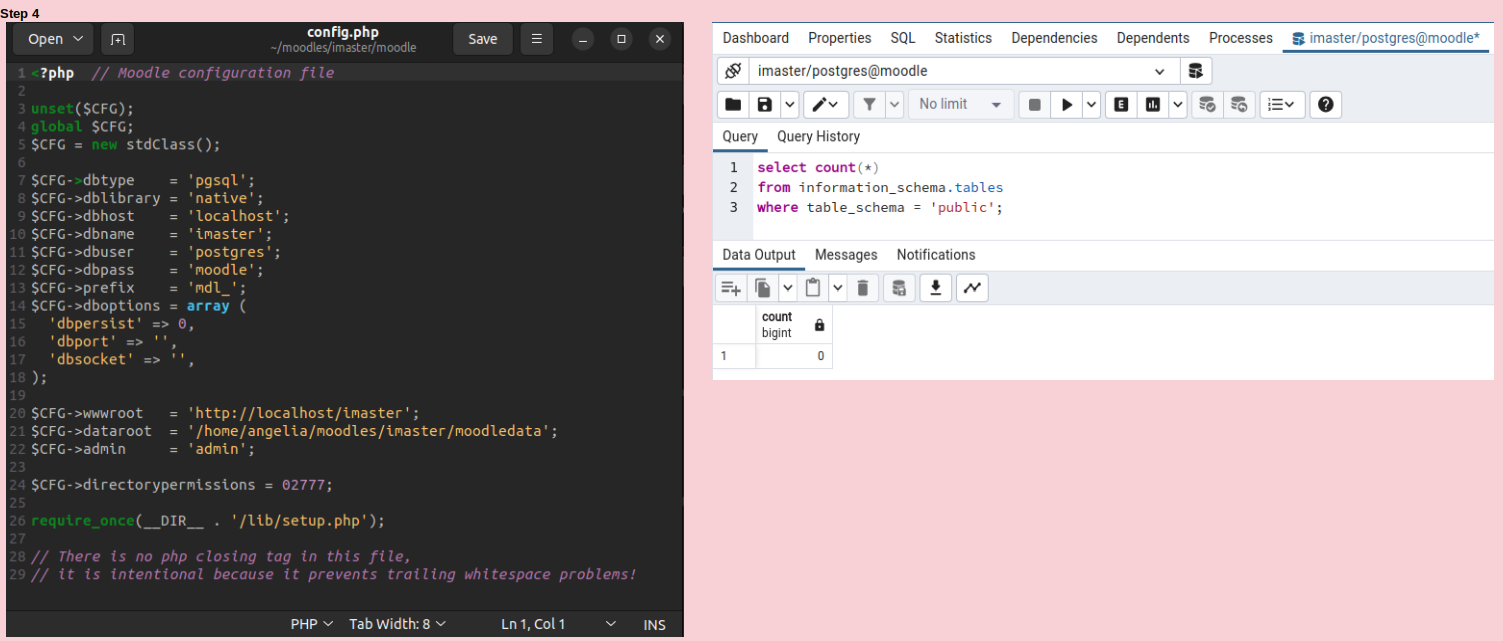Click the new document icon in text editor

(x=118, y=39)
